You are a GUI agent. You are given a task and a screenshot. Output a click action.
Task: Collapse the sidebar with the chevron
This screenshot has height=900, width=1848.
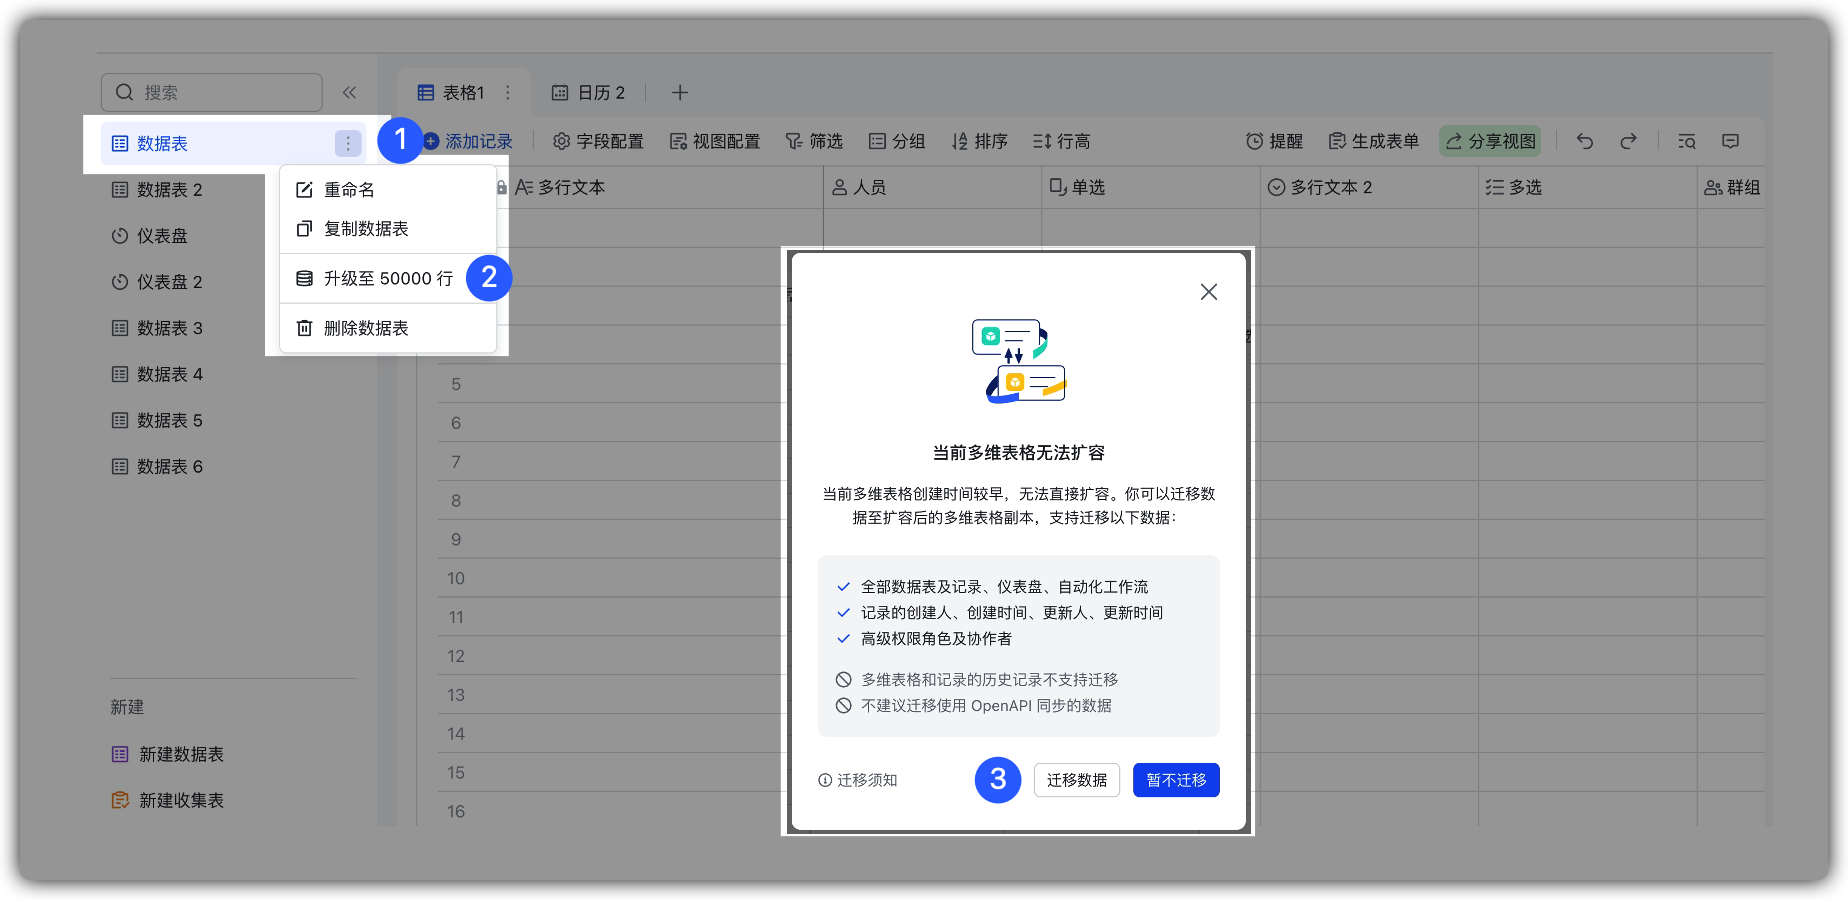(x=349, y=91)
